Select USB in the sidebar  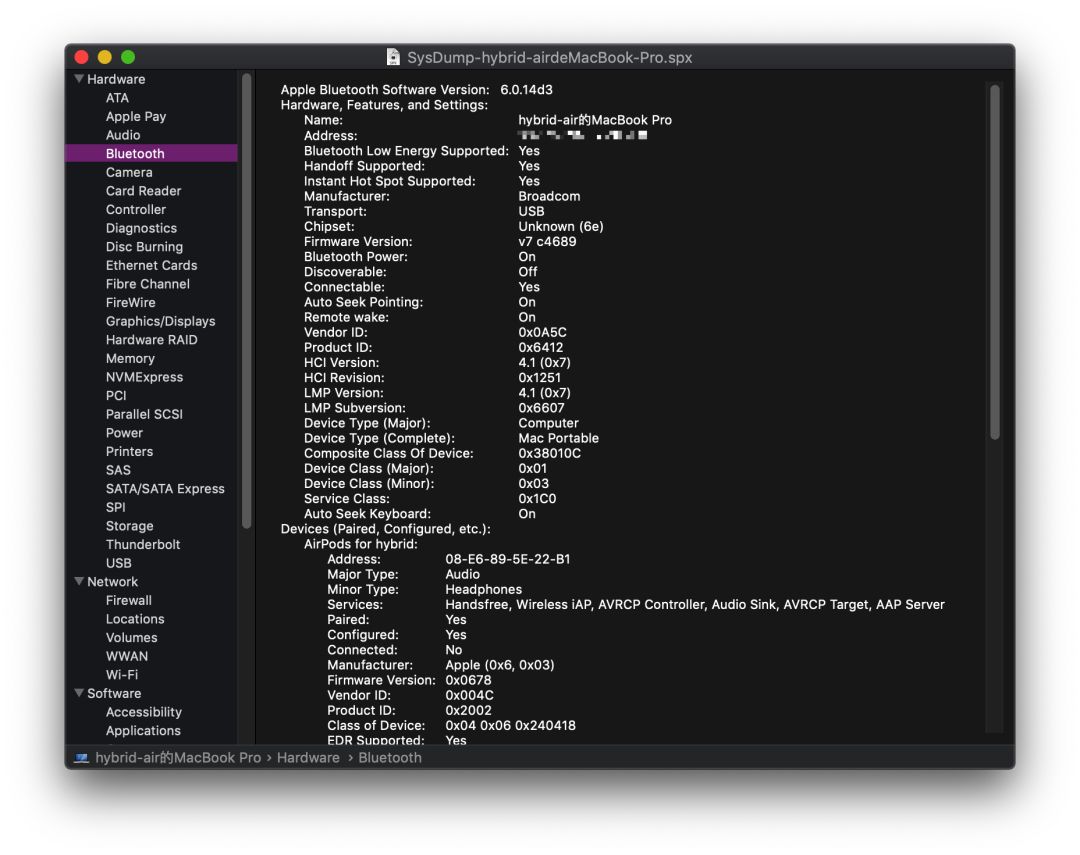click(118, 563)
